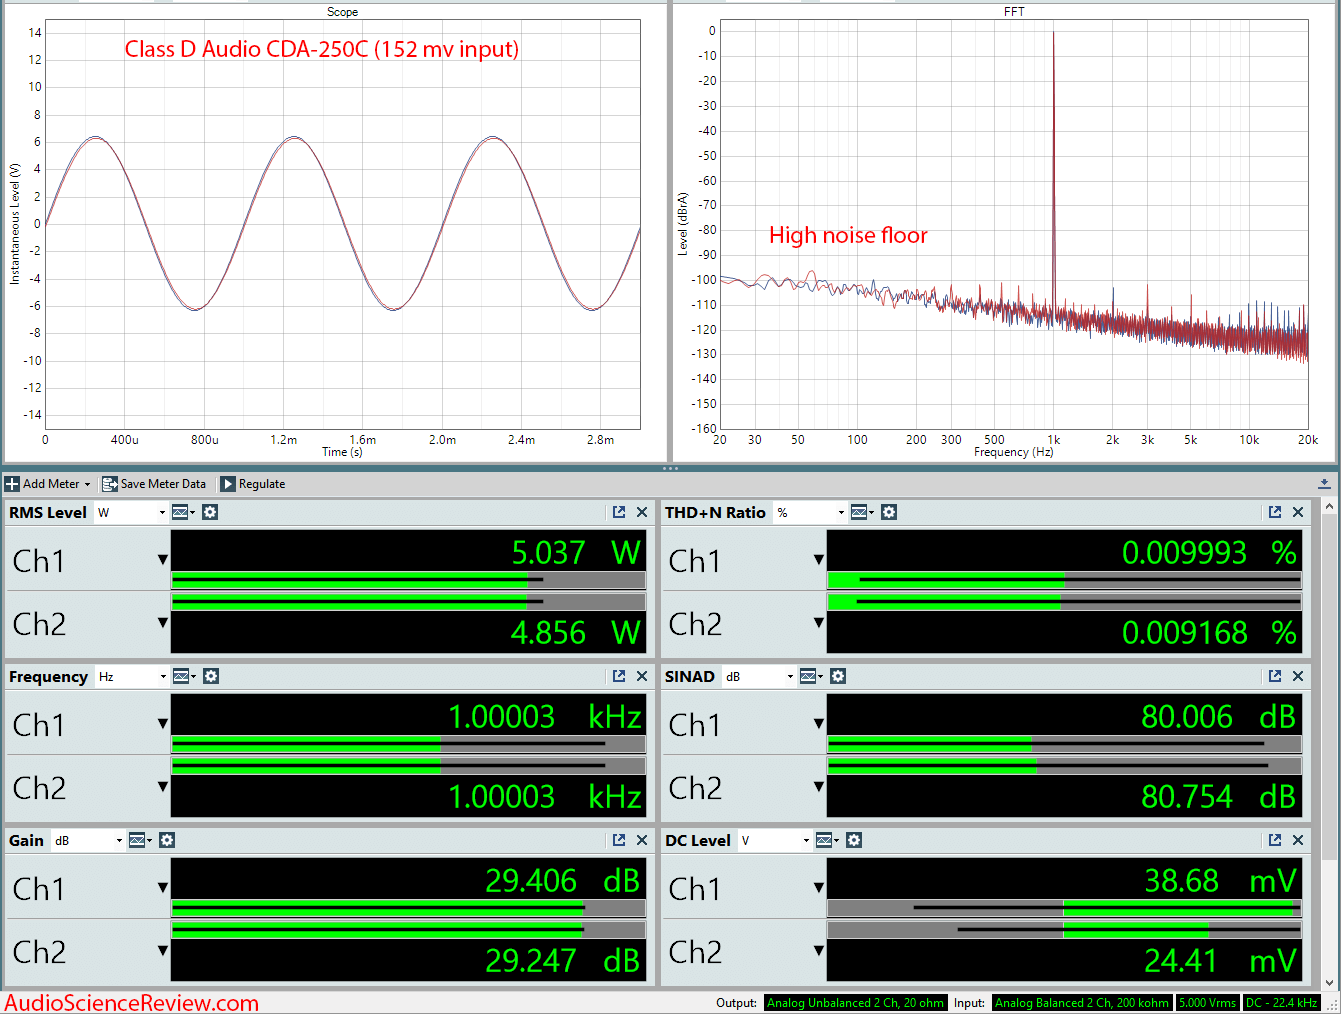
Task: Expand the Ch2 arrow in SINAD meter
Action: (x=818, y=787)
